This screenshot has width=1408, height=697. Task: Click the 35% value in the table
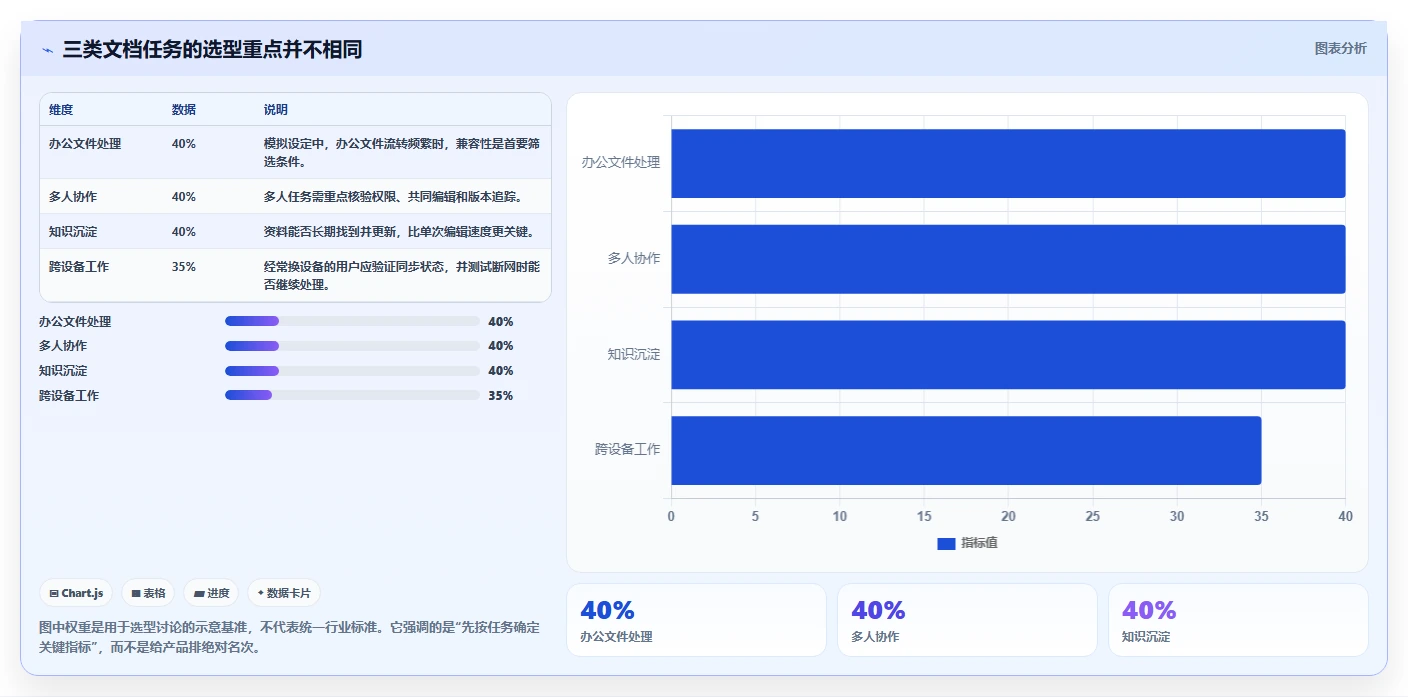(184, 267)
